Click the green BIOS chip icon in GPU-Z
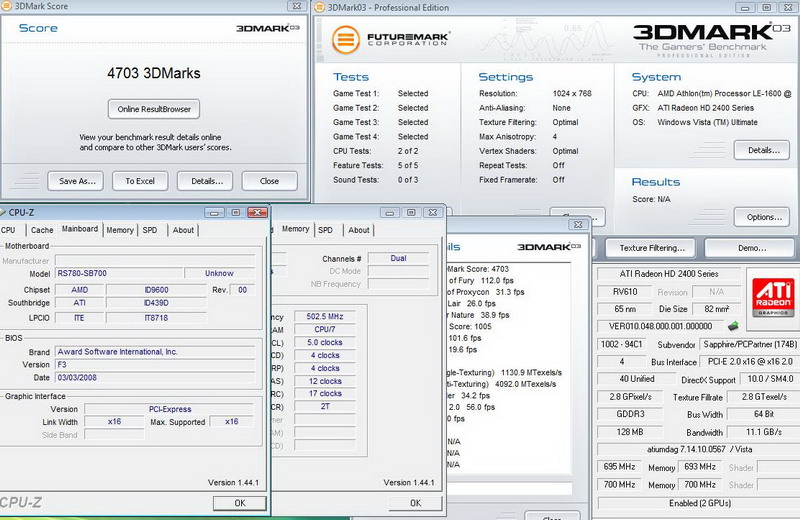The height and width of the screenshot is (520, 800). point(733,326)
